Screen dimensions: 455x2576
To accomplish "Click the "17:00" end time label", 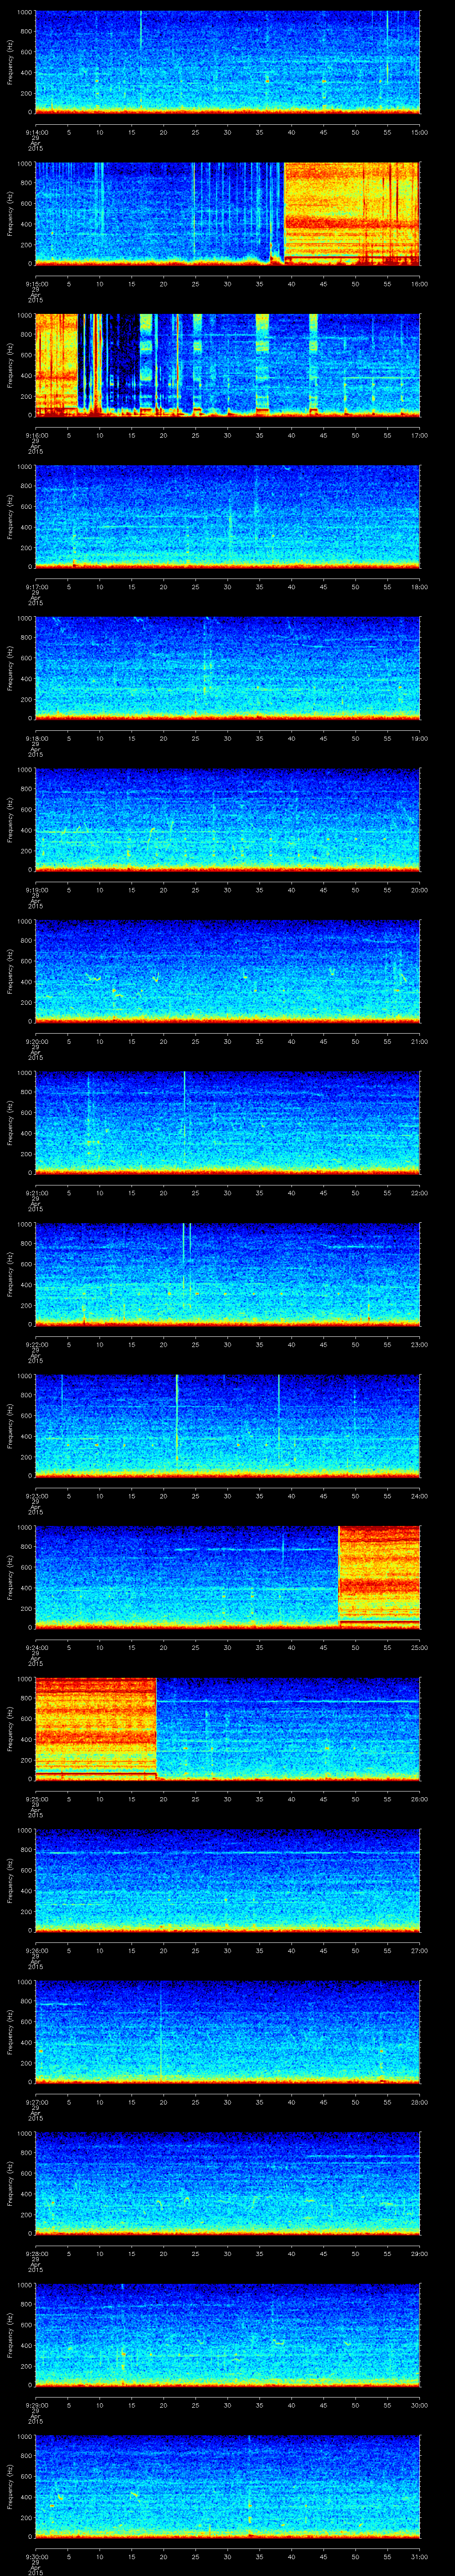I will click(420, 435).
